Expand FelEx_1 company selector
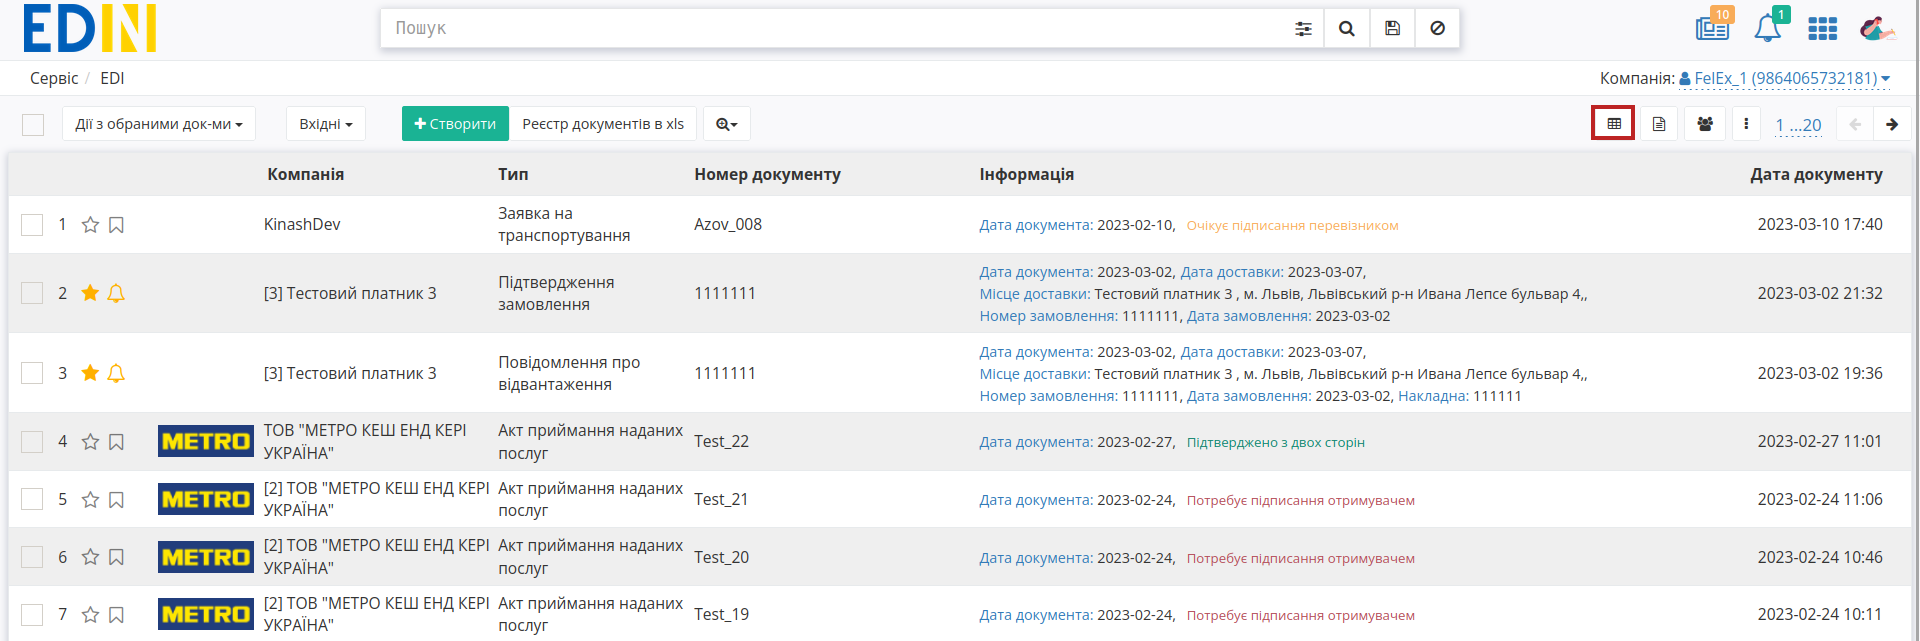The height and width of the screenshot is (641, 1920). [1785, 78]
